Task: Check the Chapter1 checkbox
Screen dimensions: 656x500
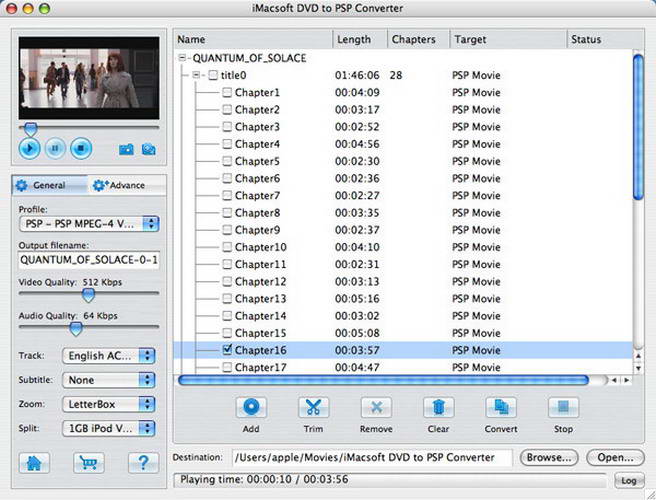Action: tap(227, 92)
